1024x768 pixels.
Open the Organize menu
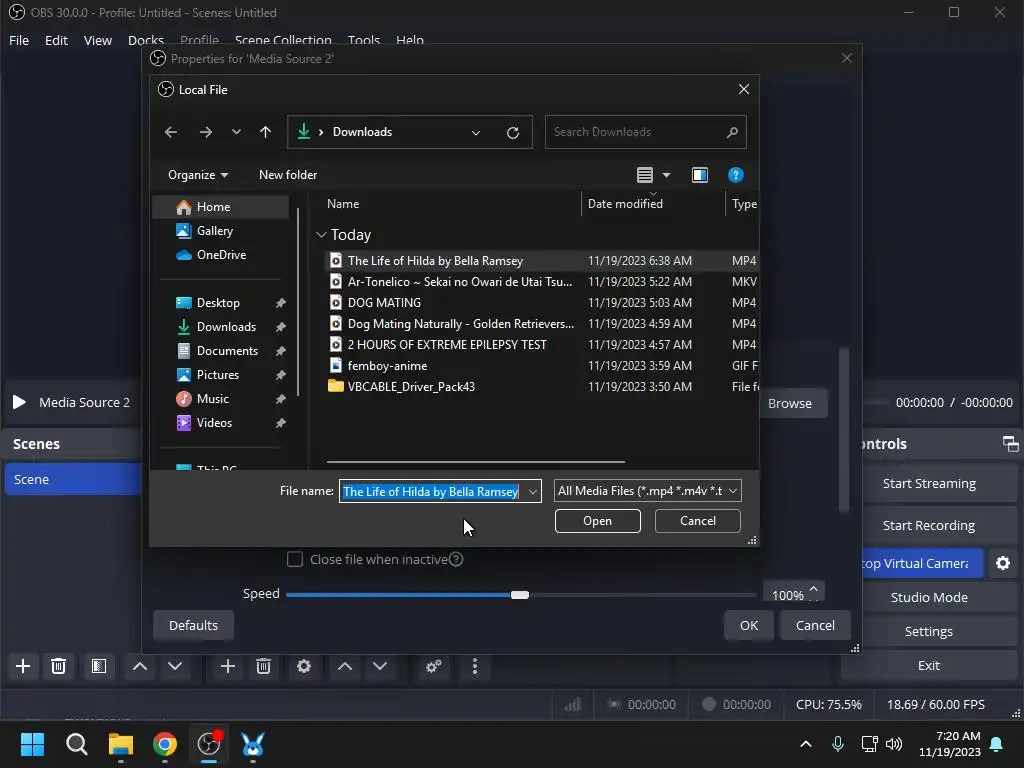(198, 175)
